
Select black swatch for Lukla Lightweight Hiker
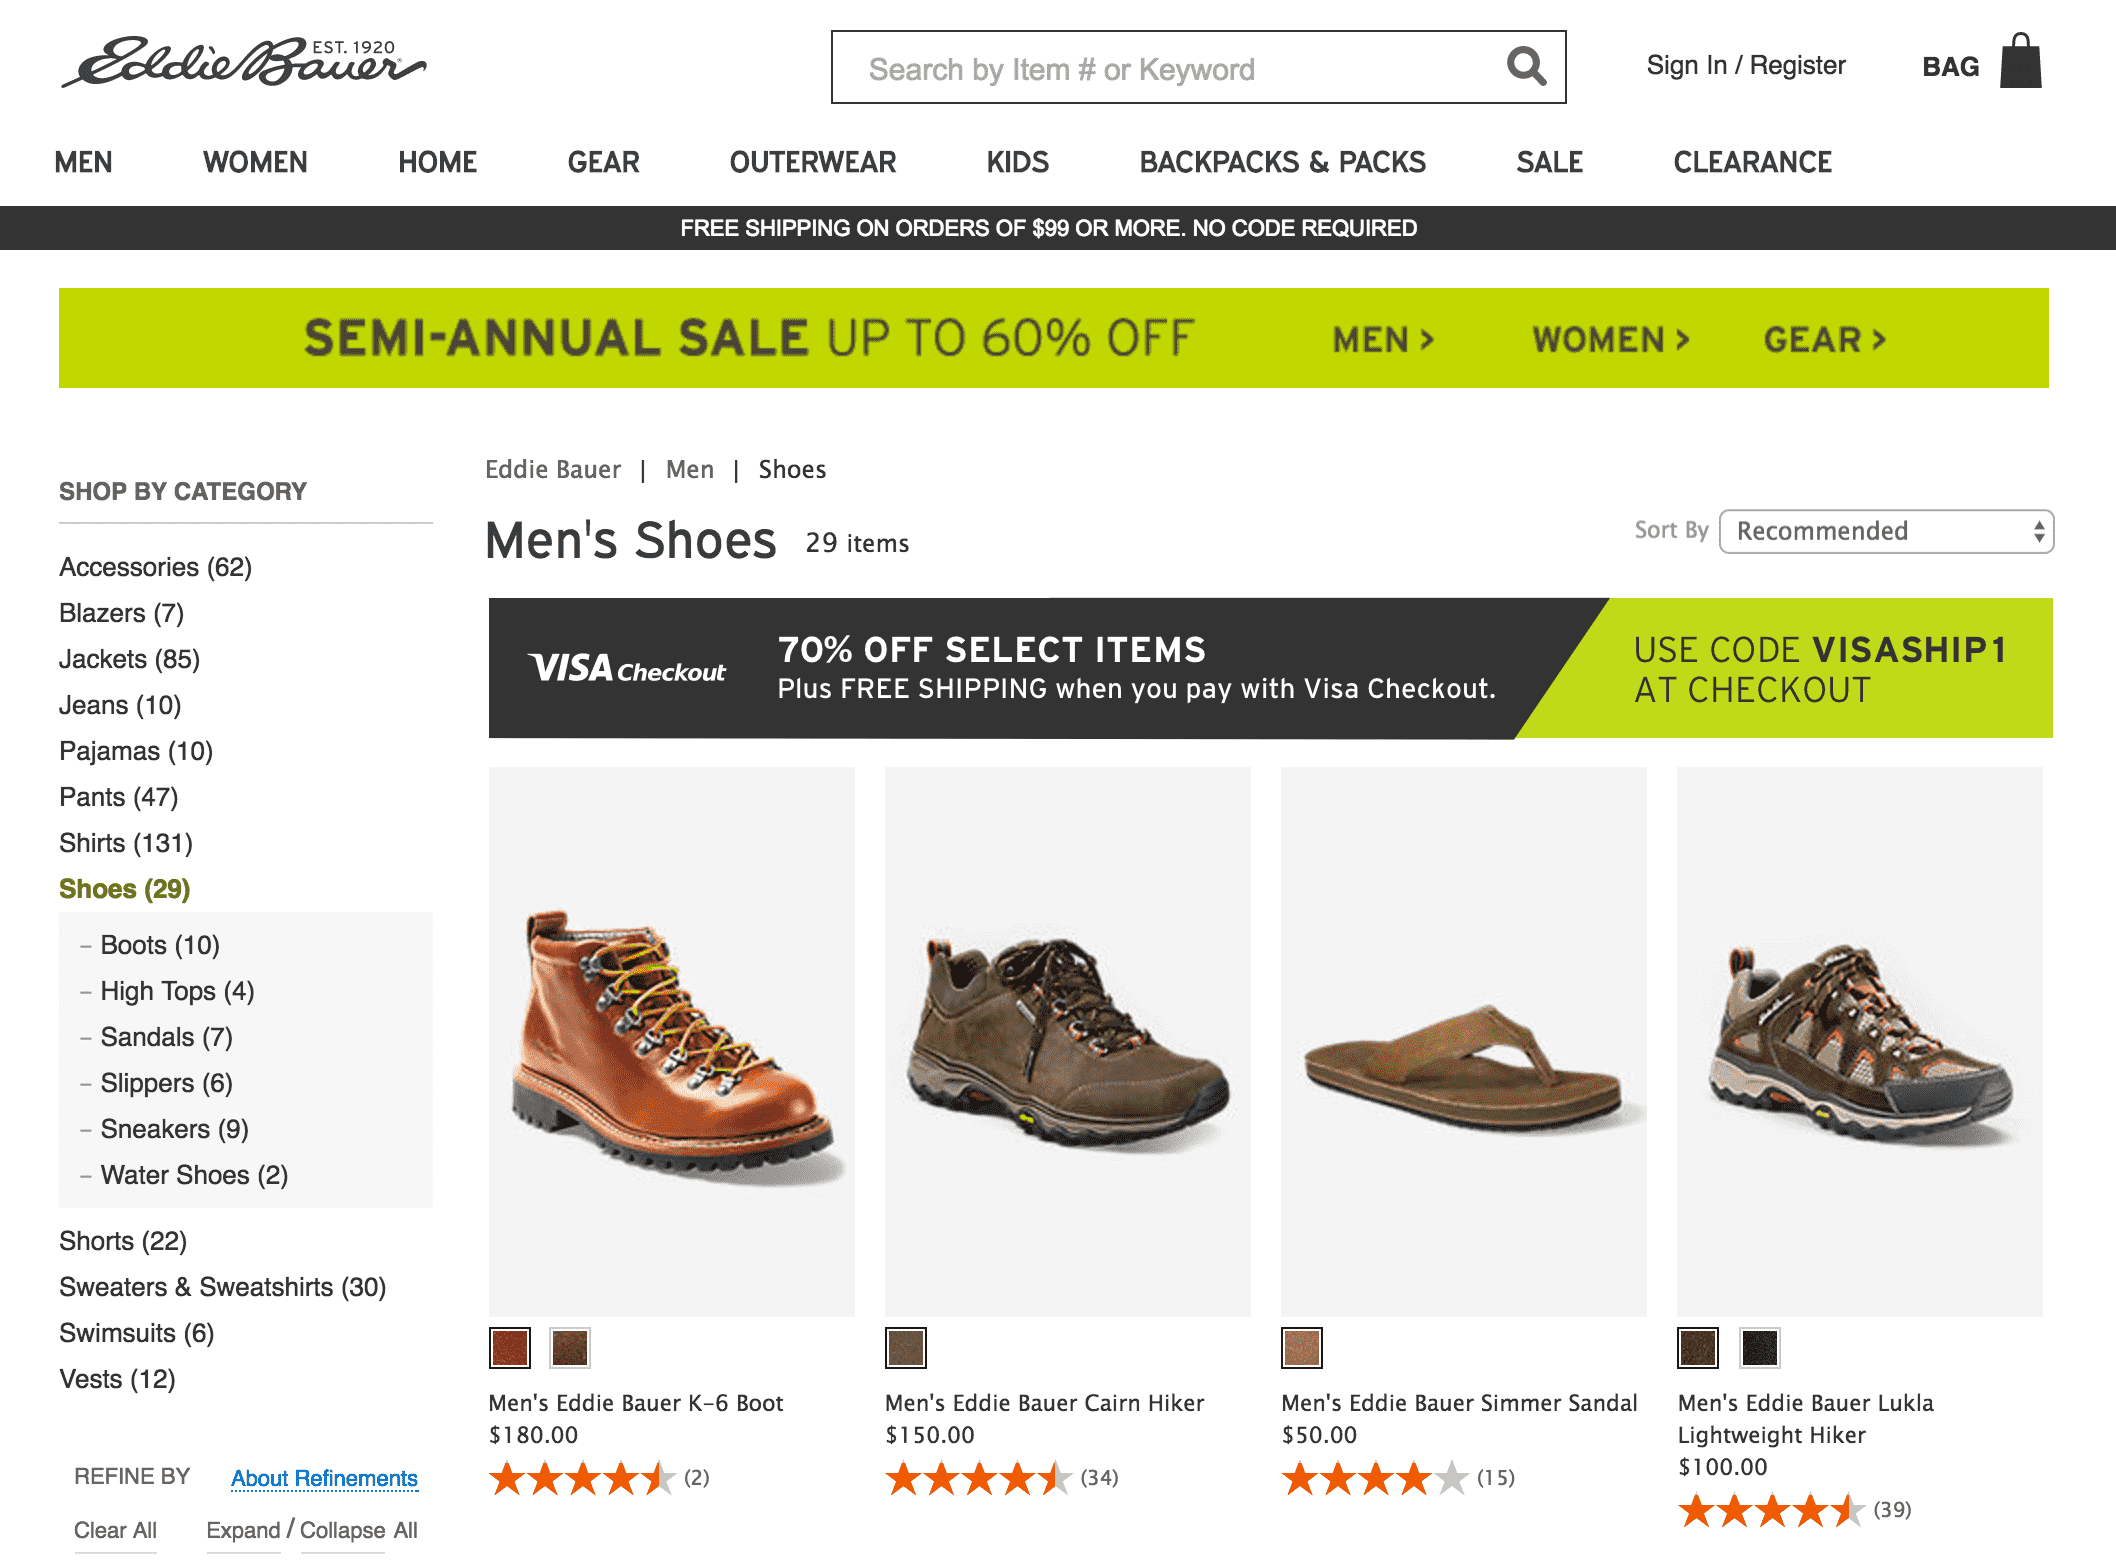tap(1759, 1347)
